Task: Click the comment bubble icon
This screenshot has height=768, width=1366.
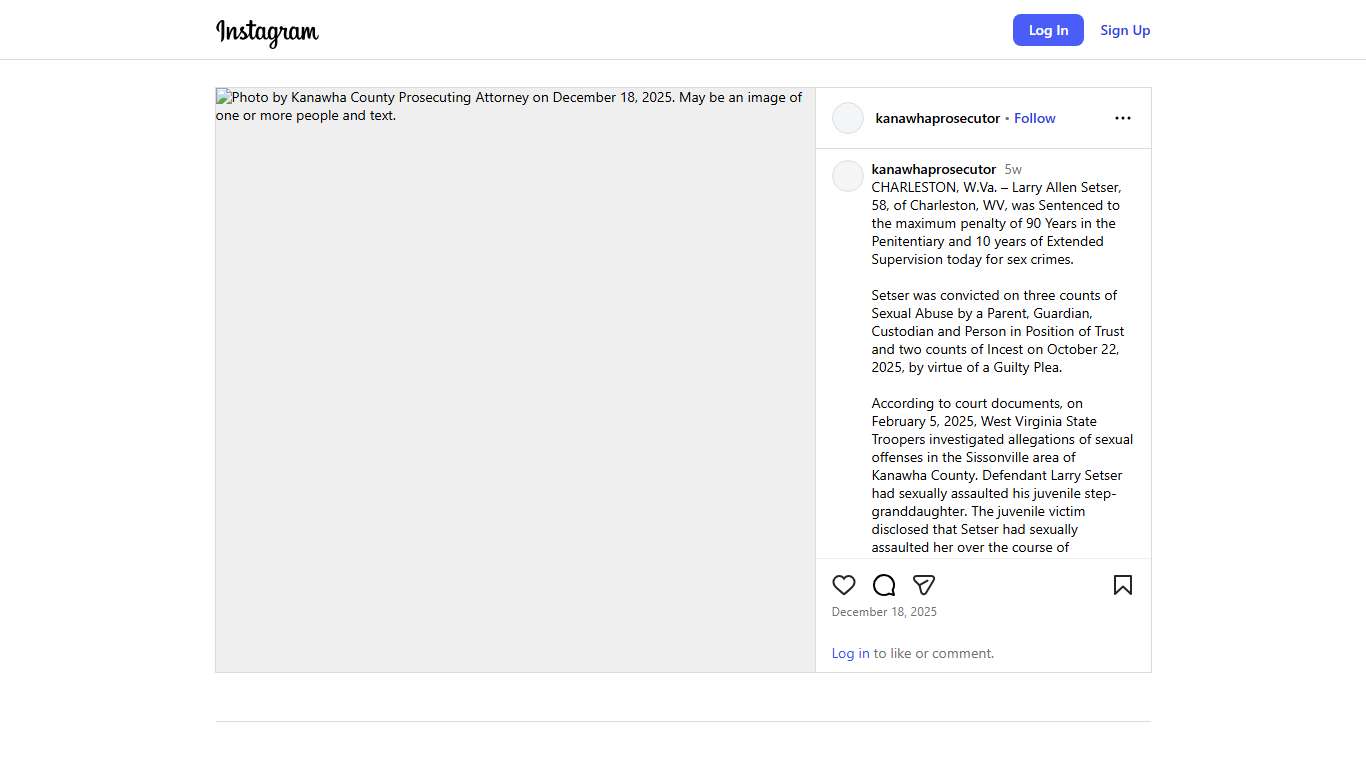Action: tap(884, 585)
